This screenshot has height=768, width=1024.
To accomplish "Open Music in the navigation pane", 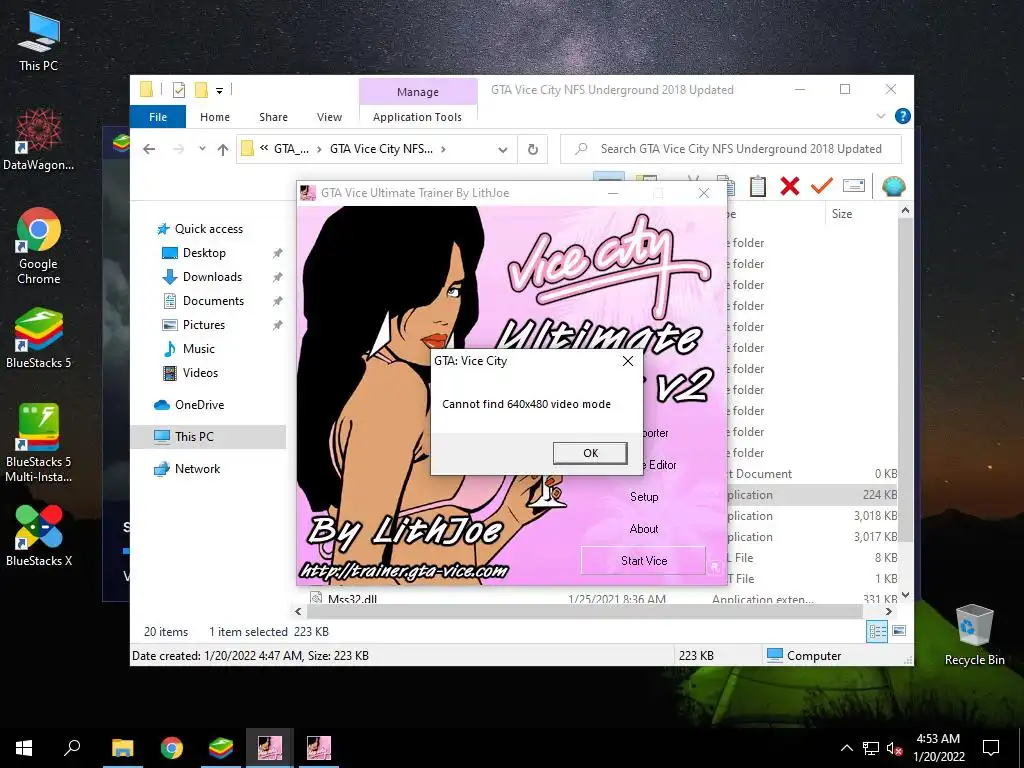I will point(198,349).
